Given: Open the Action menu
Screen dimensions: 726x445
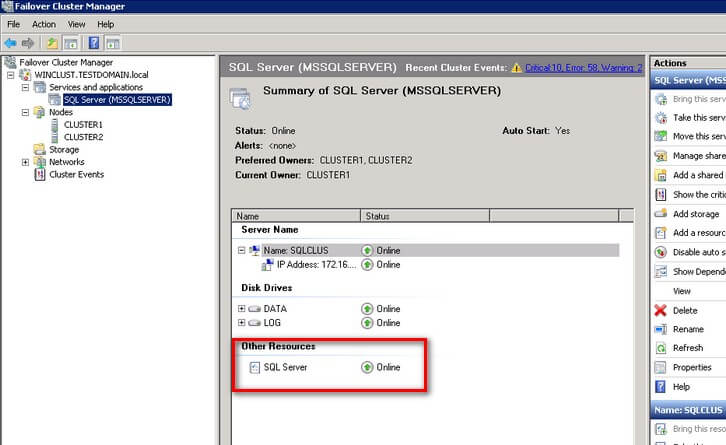Looking at the screenshot, I should click(x=44, y=24).
